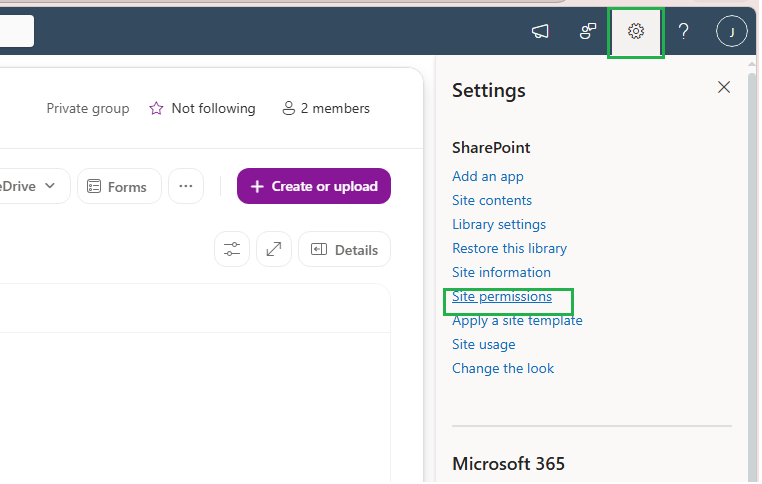The width and height of the screenshot is (762, 484).
Task: Click the Create or upload button
Action: point(315,187)
